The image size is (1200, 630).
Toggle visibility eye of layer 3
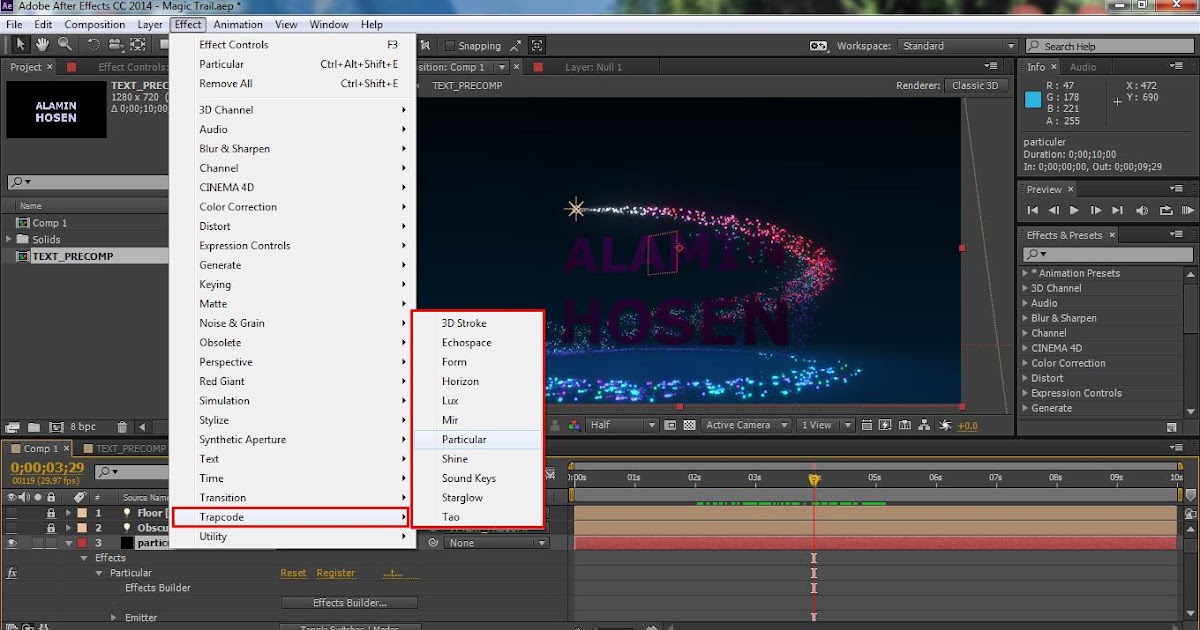pyautogui.click(x=12, y=543)
